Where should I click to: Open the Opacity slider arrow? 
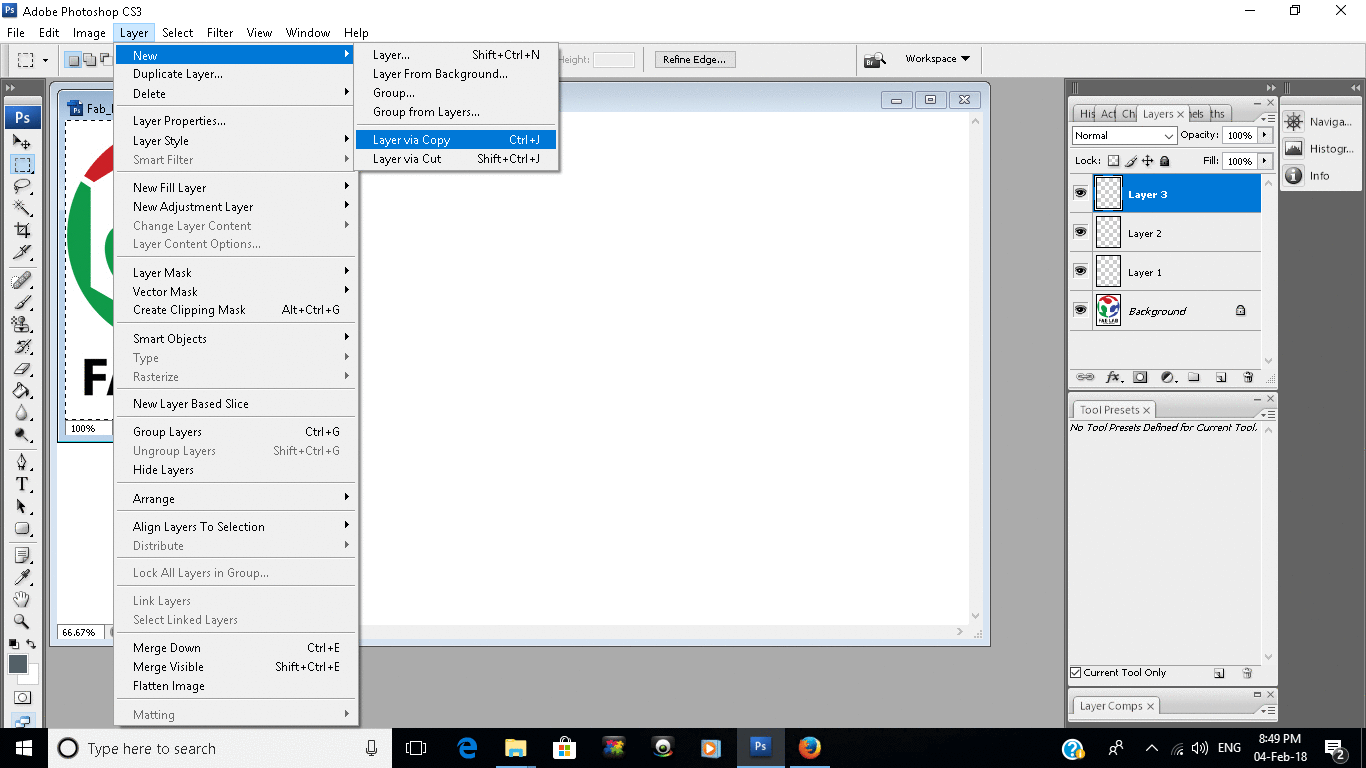[1265, 135]
